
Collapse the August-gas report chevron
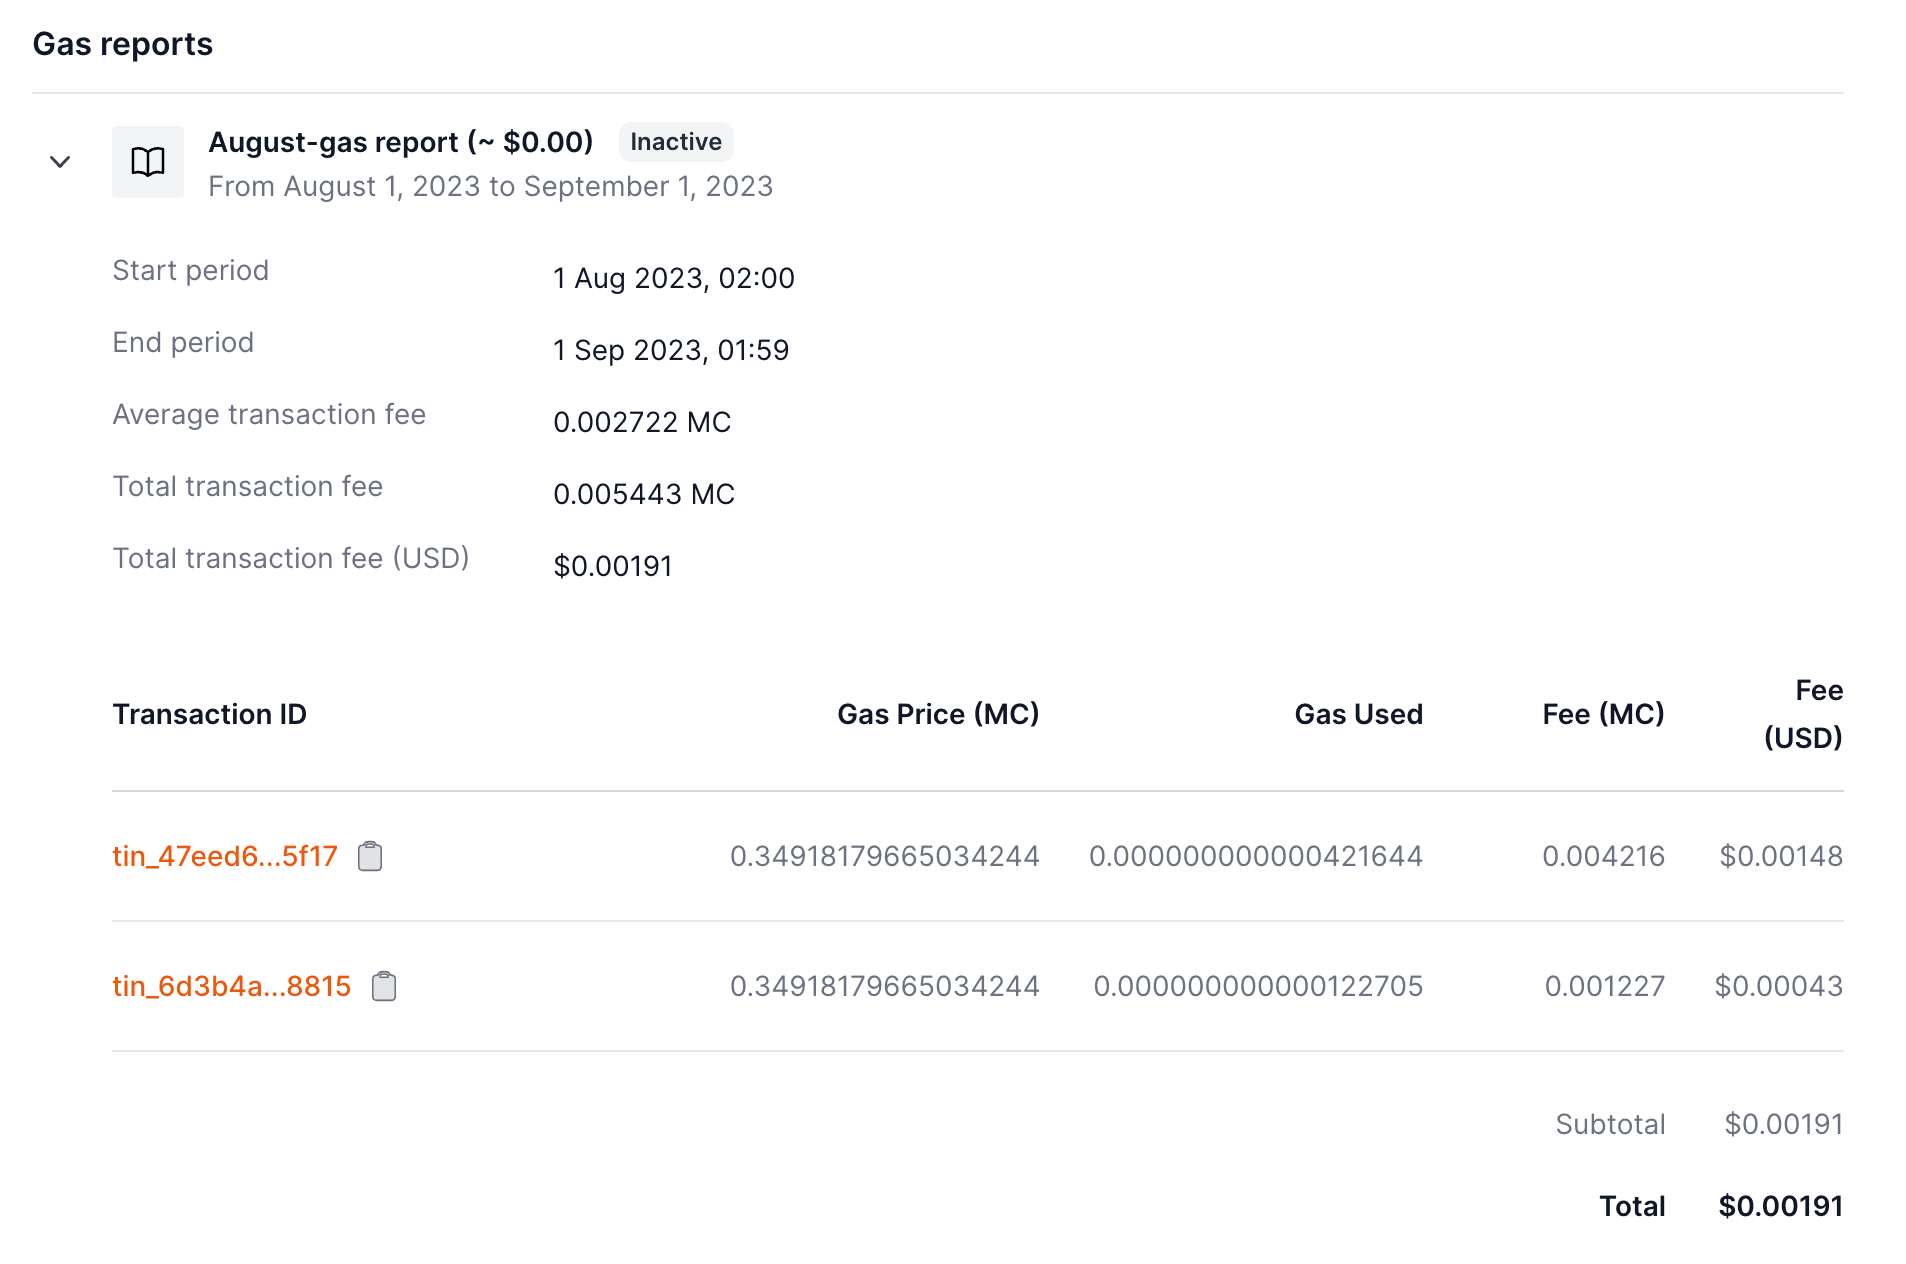(x=60, y=162)
